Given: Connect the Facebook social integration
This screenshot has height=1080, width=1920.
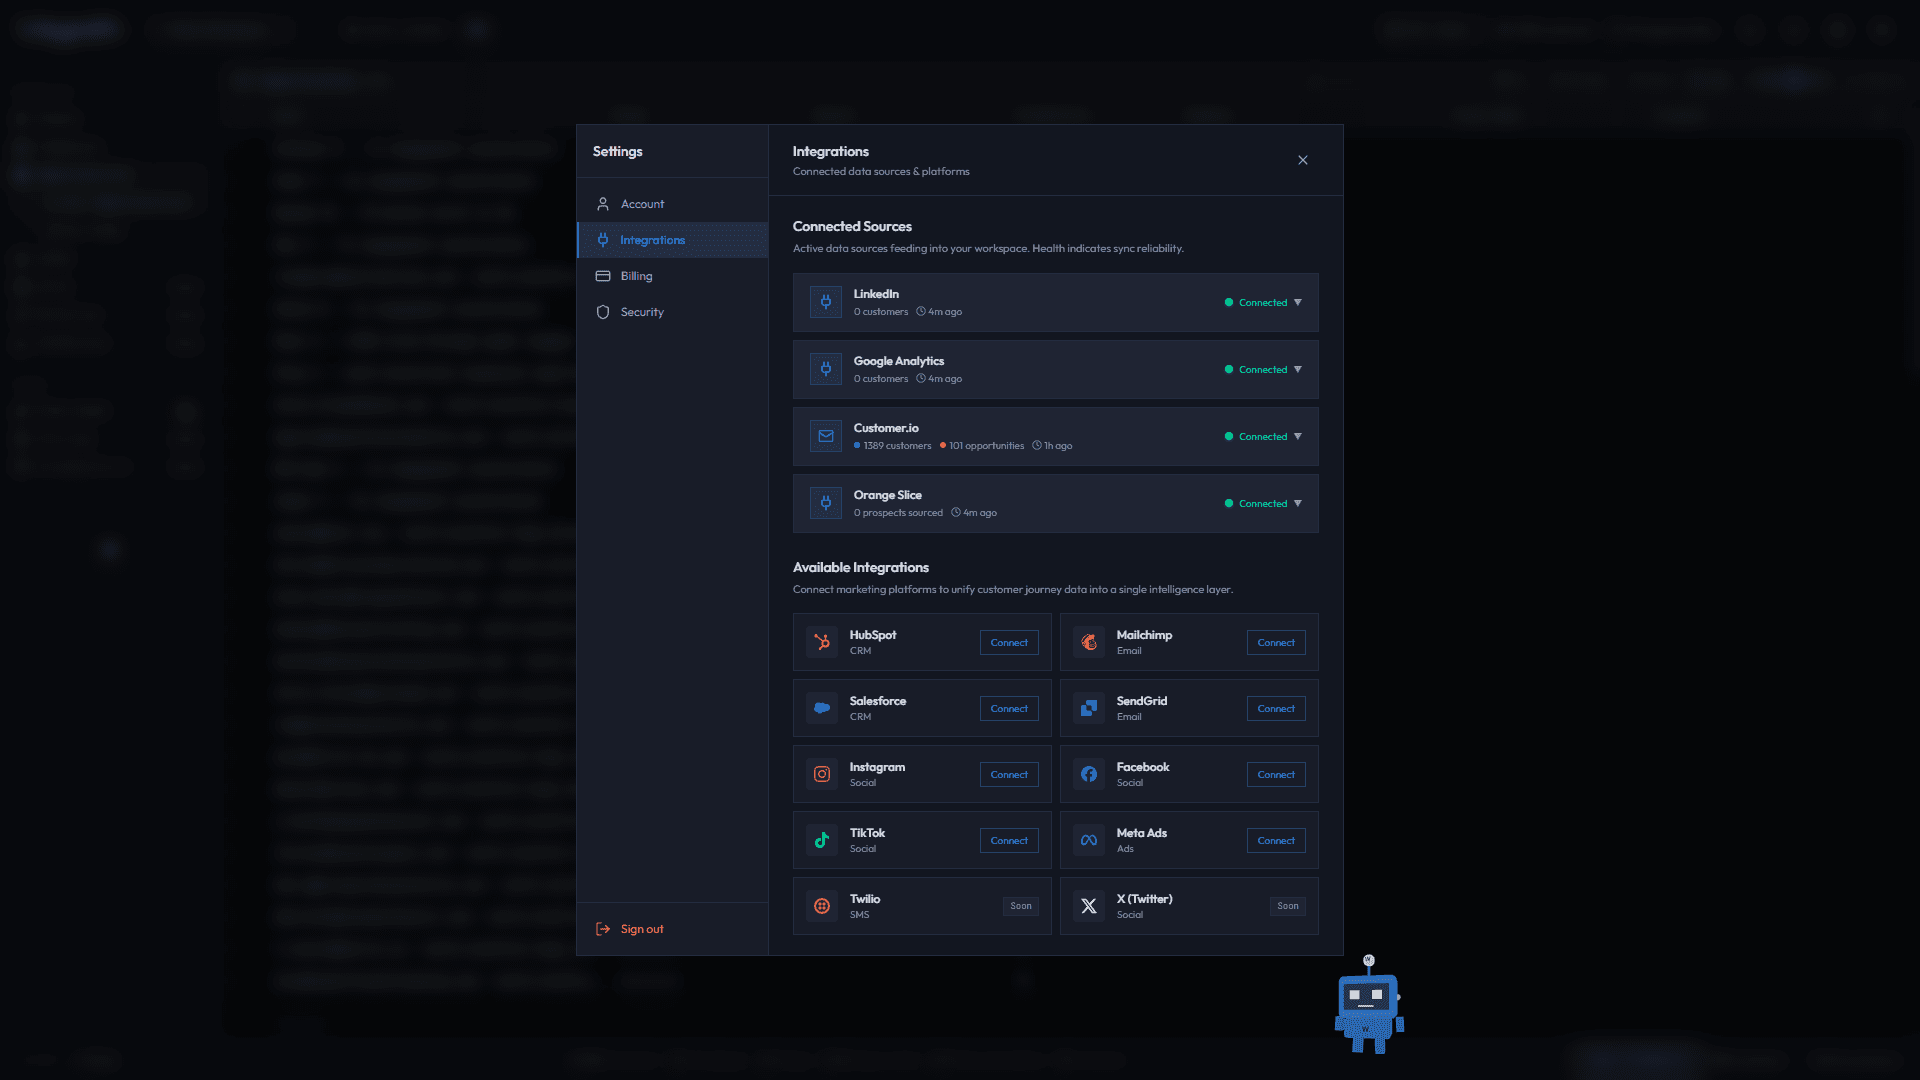Looking at the screenshot, I should coord(1276,774).
